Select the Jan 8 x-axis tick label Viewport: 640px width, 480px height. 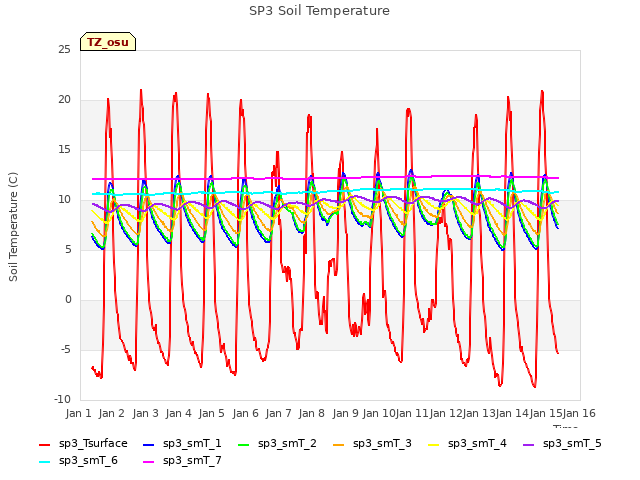click(311, 413)
